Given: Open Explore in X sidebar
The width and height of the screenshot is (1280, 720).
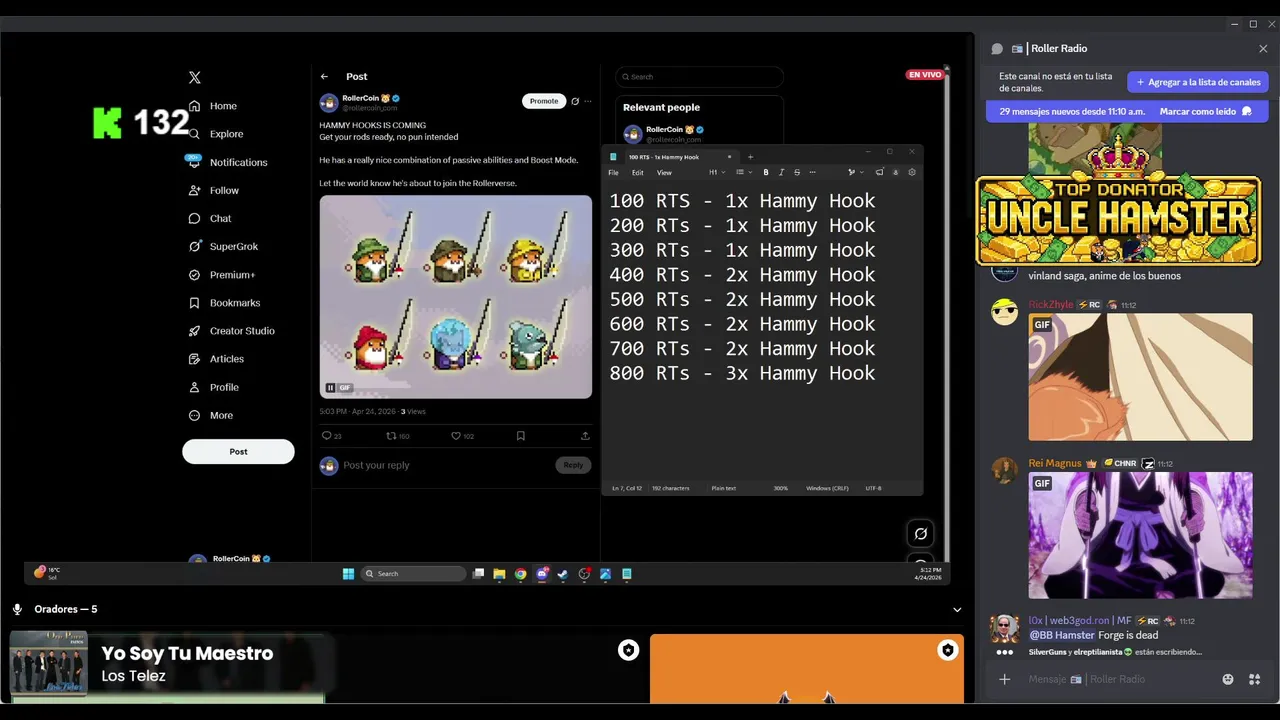Looking at the screenshot, I should (x=216, y=134).
